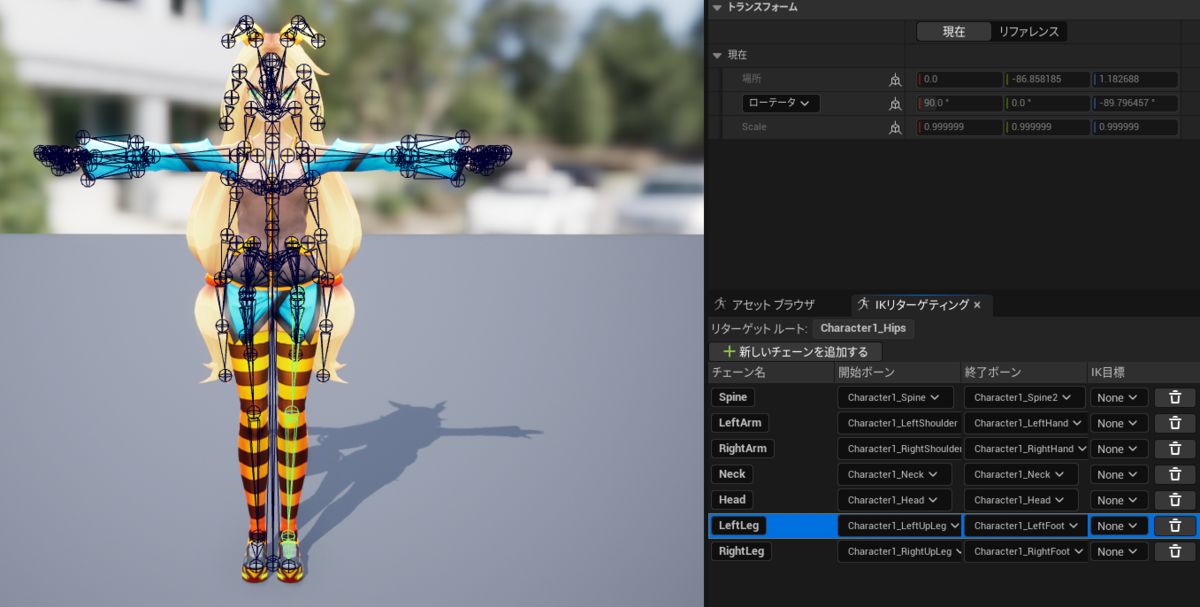
Task: Open LeftLeg end bone Character1_LeftFoot dropdown
Action: [x=1026, y=525]
